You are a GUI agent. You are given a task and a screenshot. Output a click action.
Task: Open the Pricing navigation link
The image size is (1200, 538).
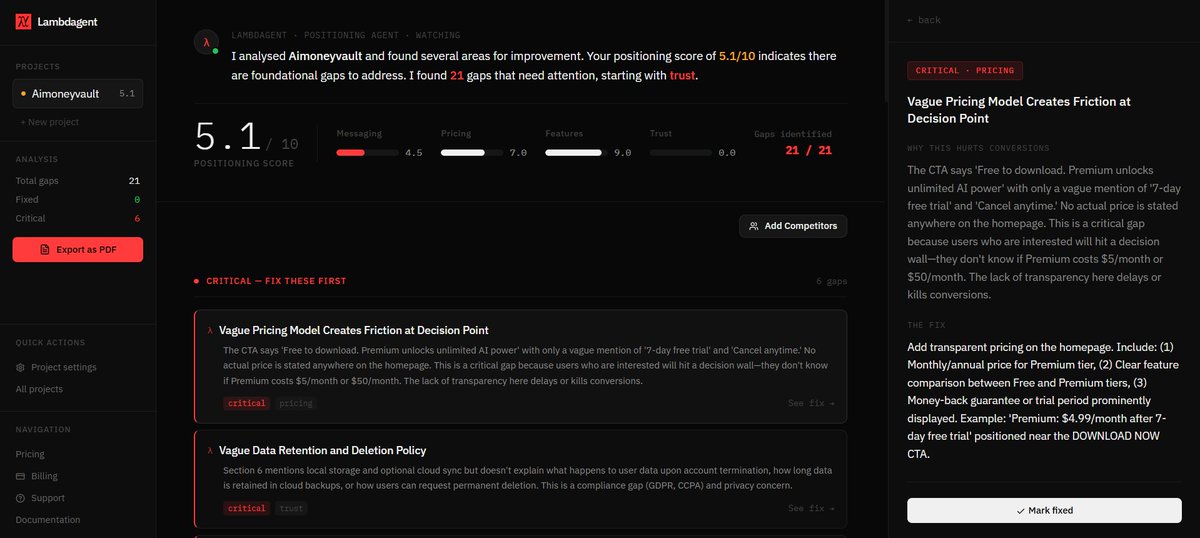tap(30, 454)
